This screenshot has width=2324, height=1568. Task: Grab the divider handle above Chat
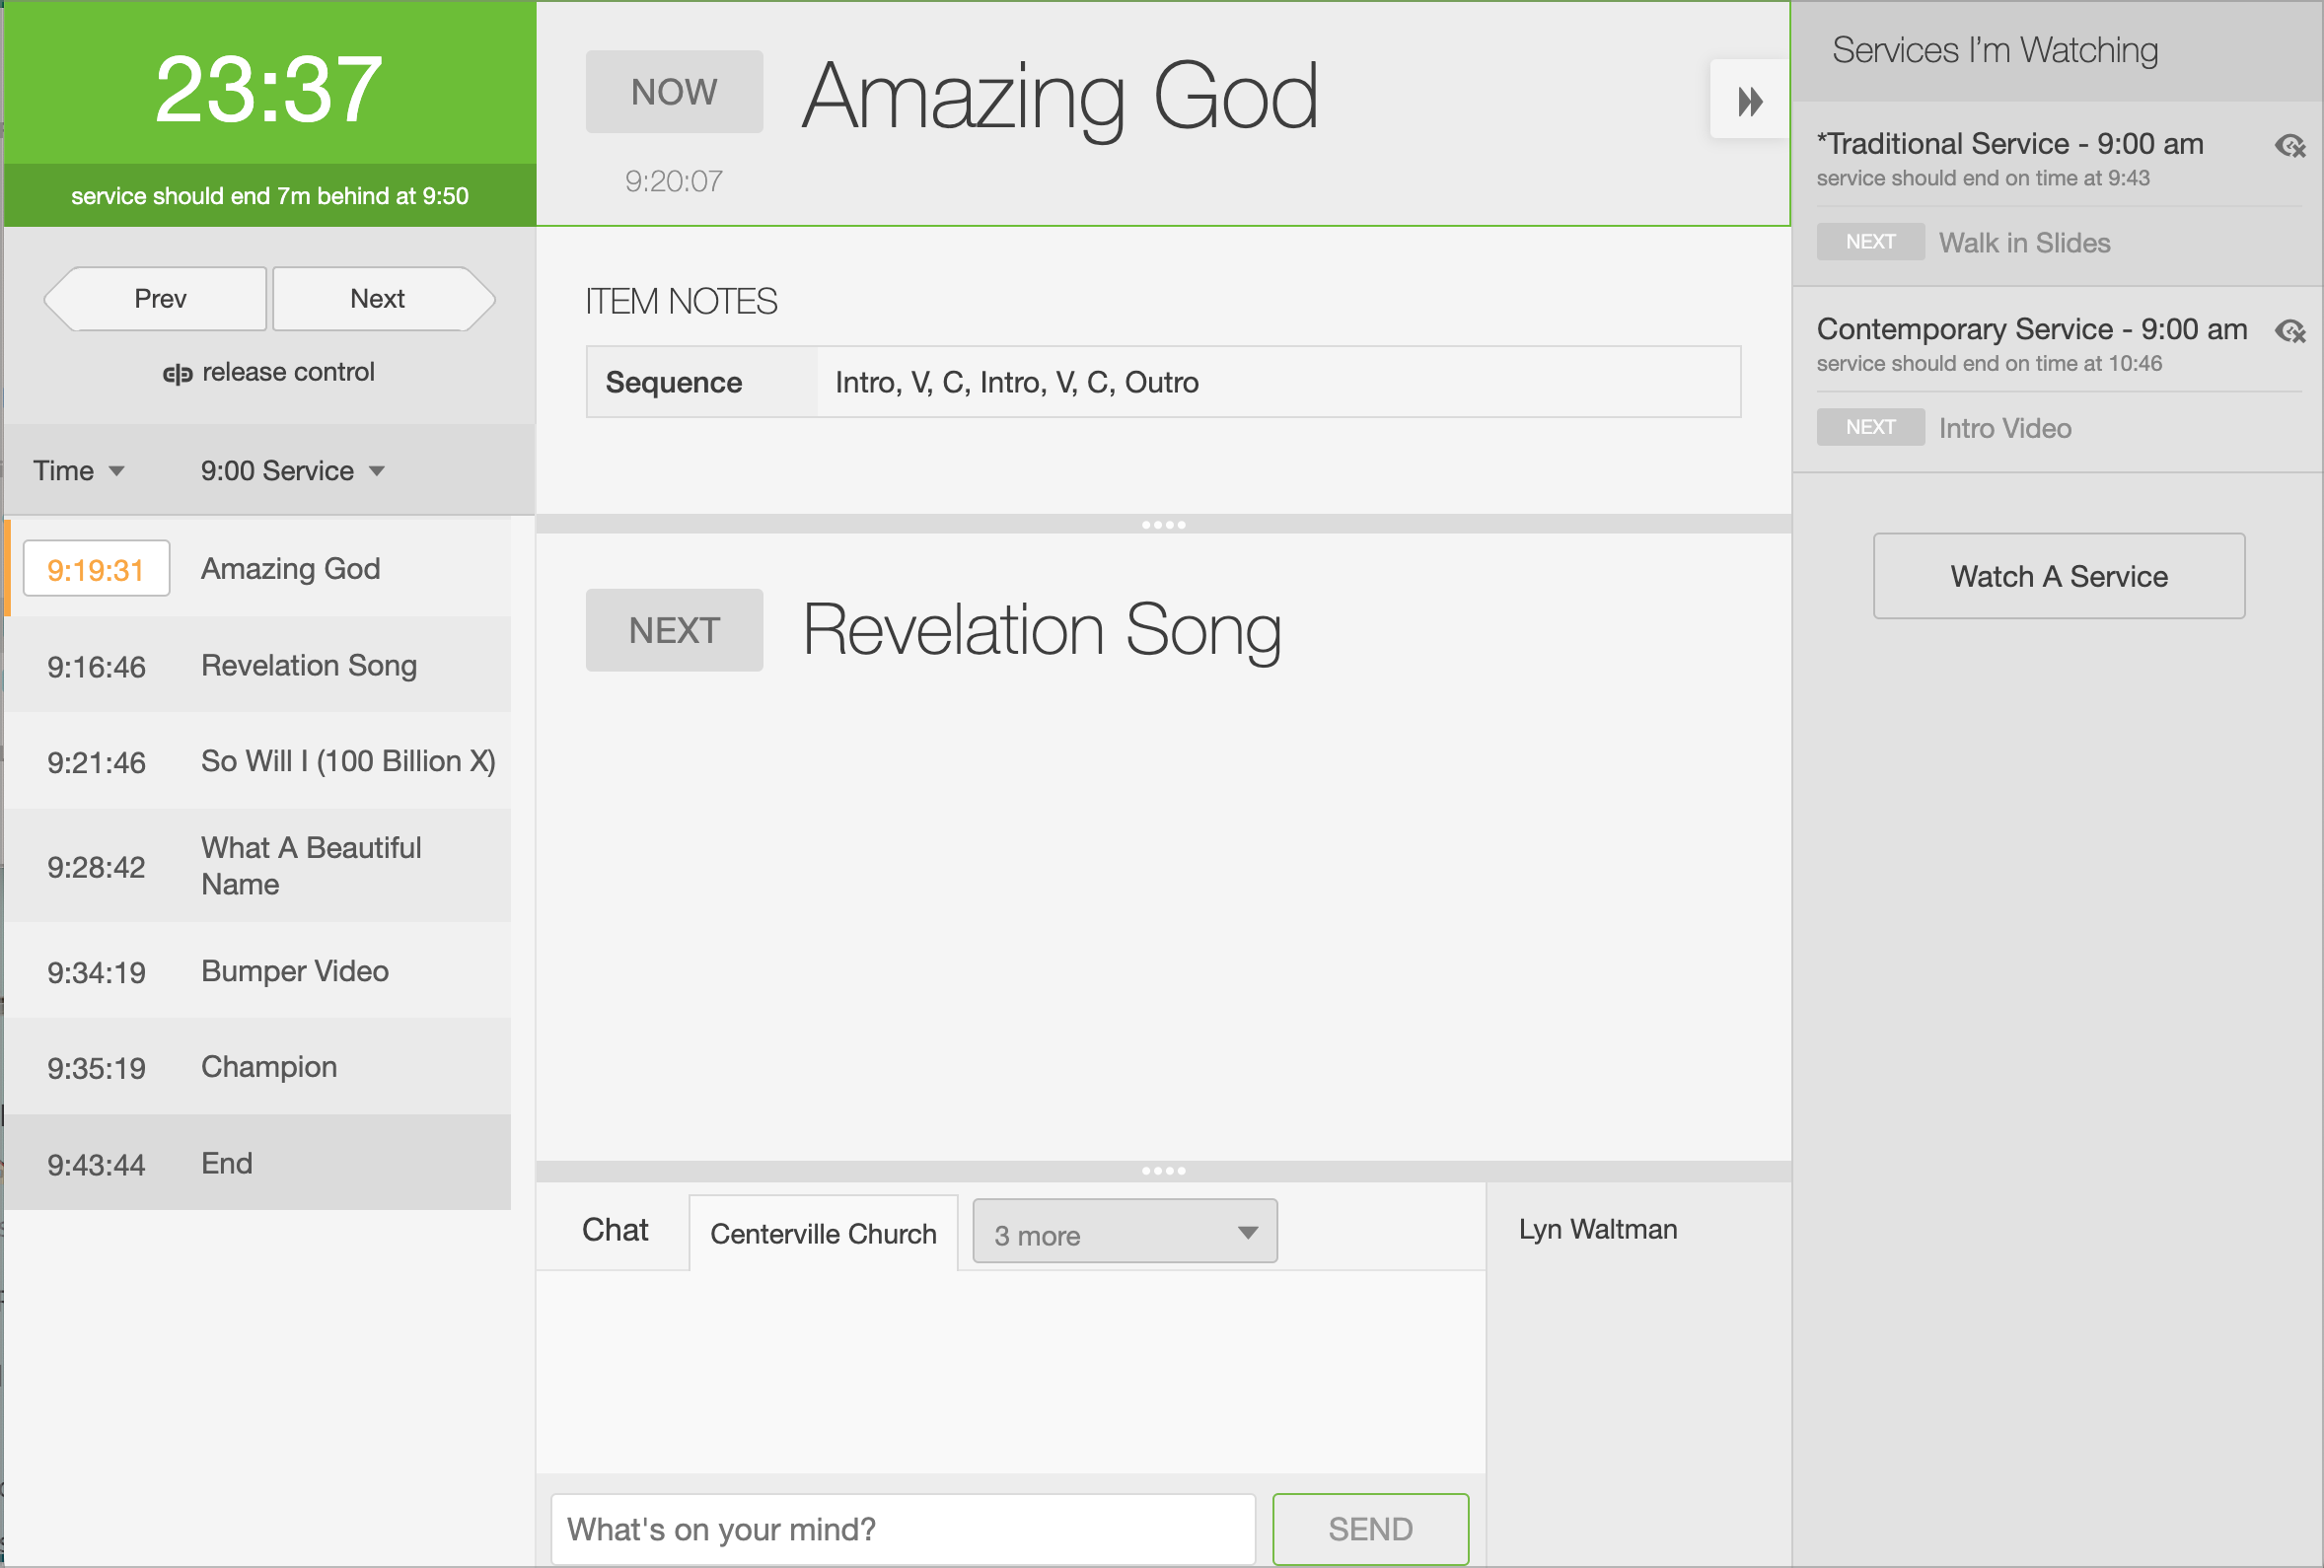pos(1163,1171)
